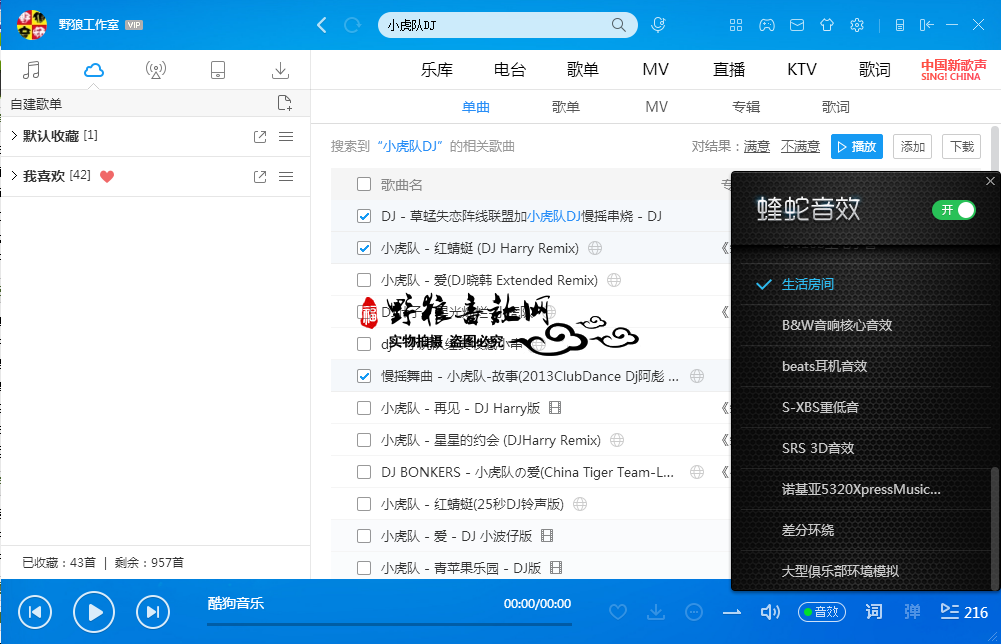Show 专辑 search results
Image resolution: width=1001 pixels, height=644 pixels.
pyautogui.click(x=746, y=107)
